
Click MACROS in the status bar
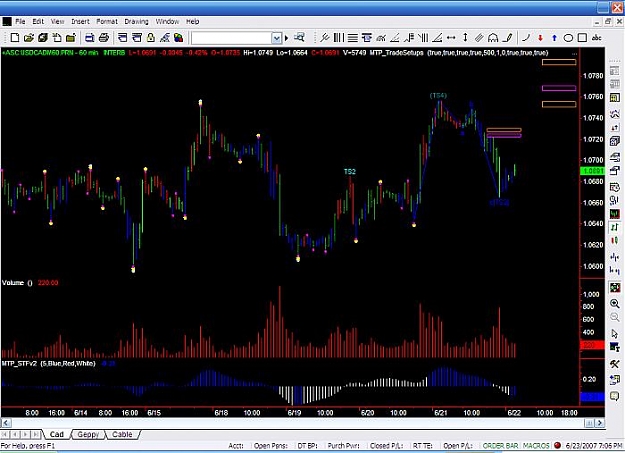pos(536,446)
